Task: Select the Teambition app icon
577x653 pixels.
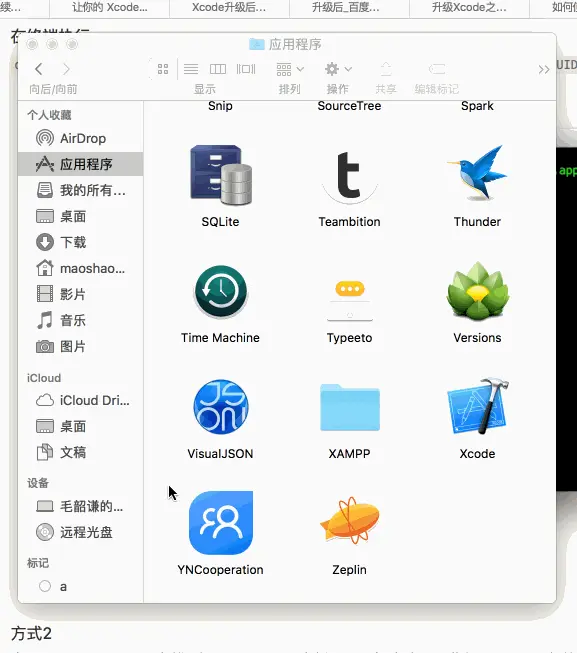Action: pyautogui.click(x=349, y=177)
